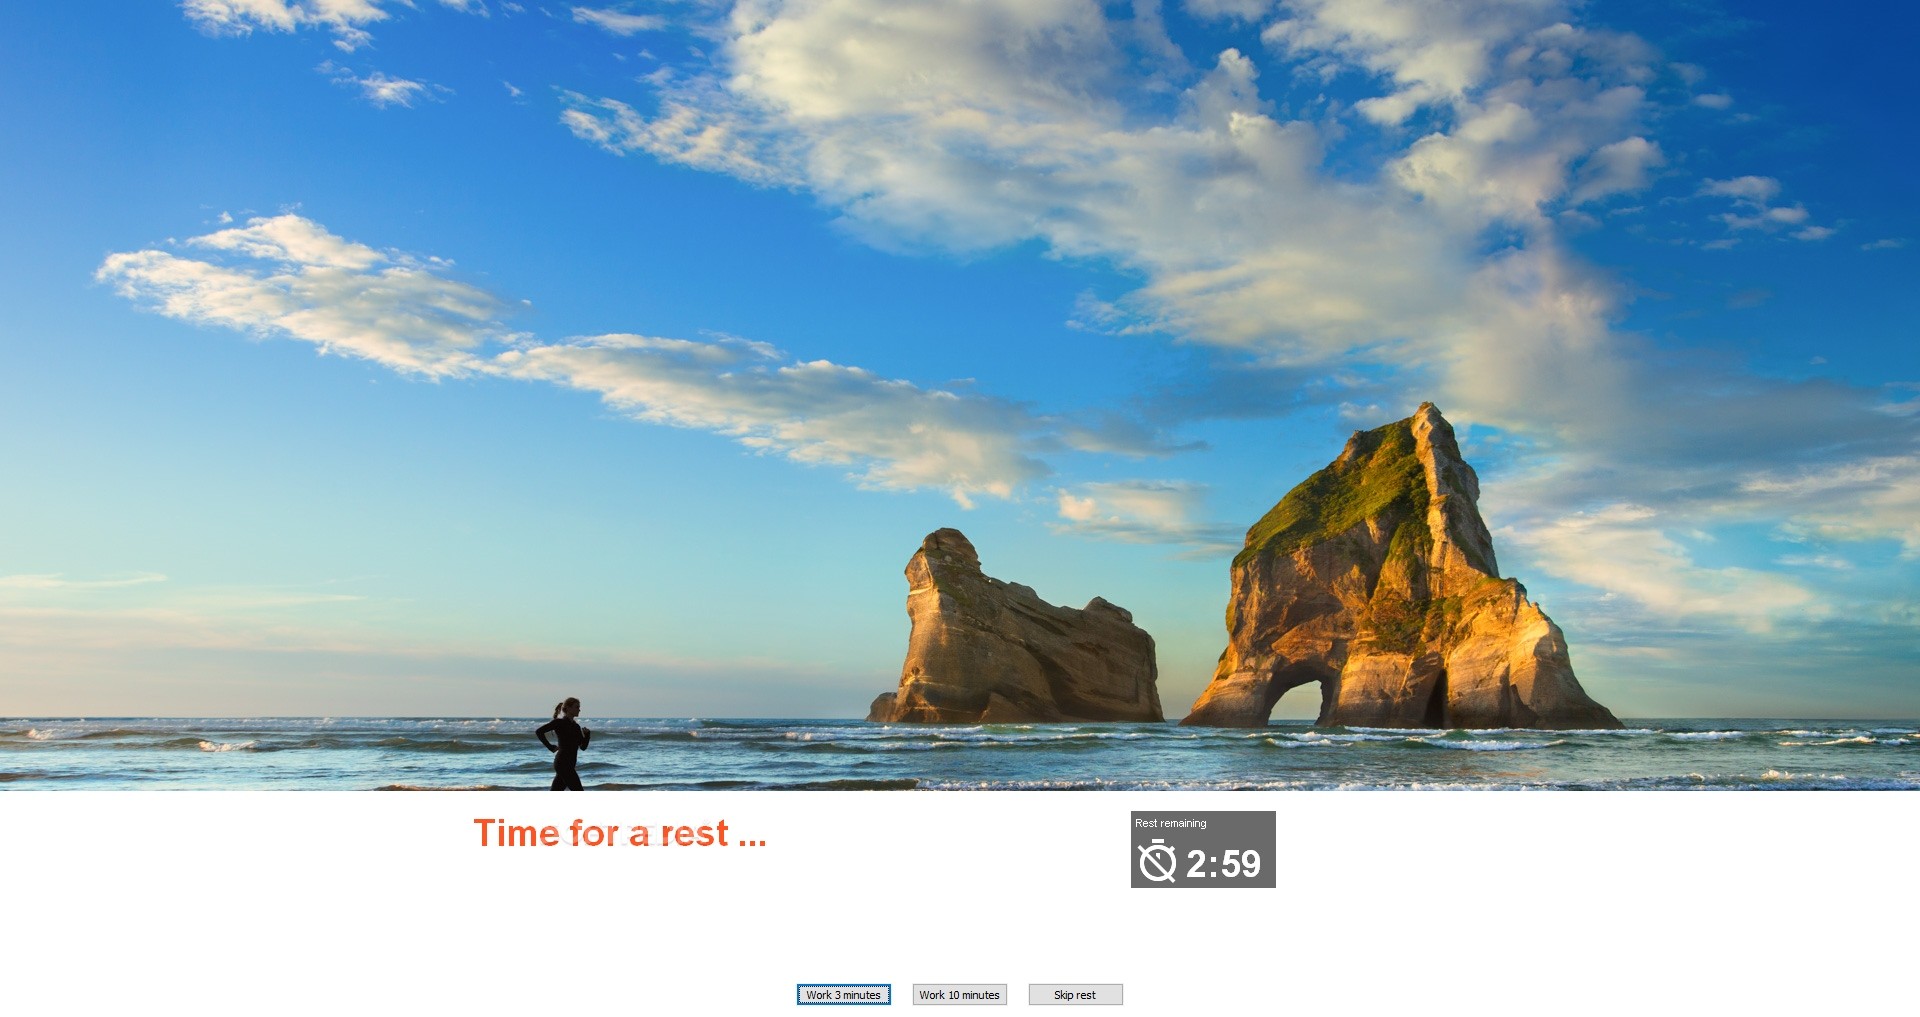Viewport: 1920px width, 1017px height.
Task: Click the Rest remaining label
Action: click(1170, 823)
